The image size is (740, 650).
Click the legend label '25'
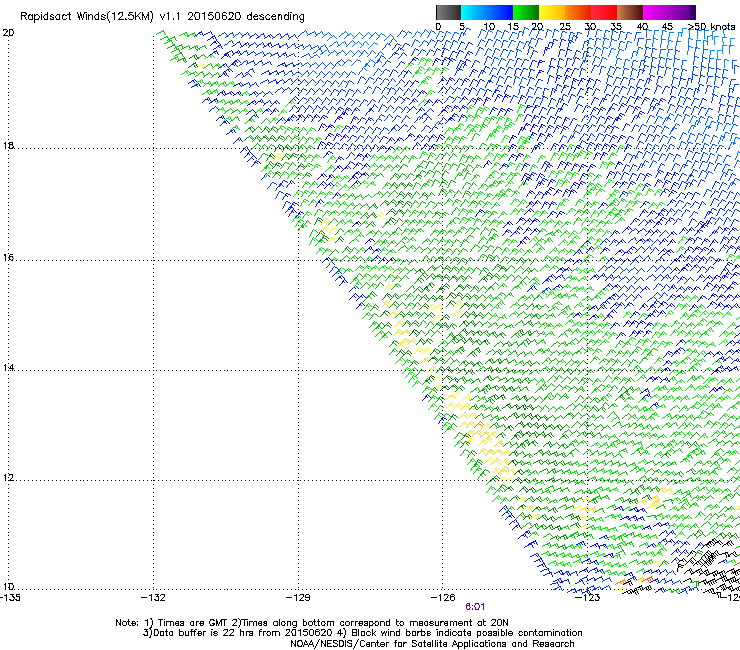[x=565, y=27]
